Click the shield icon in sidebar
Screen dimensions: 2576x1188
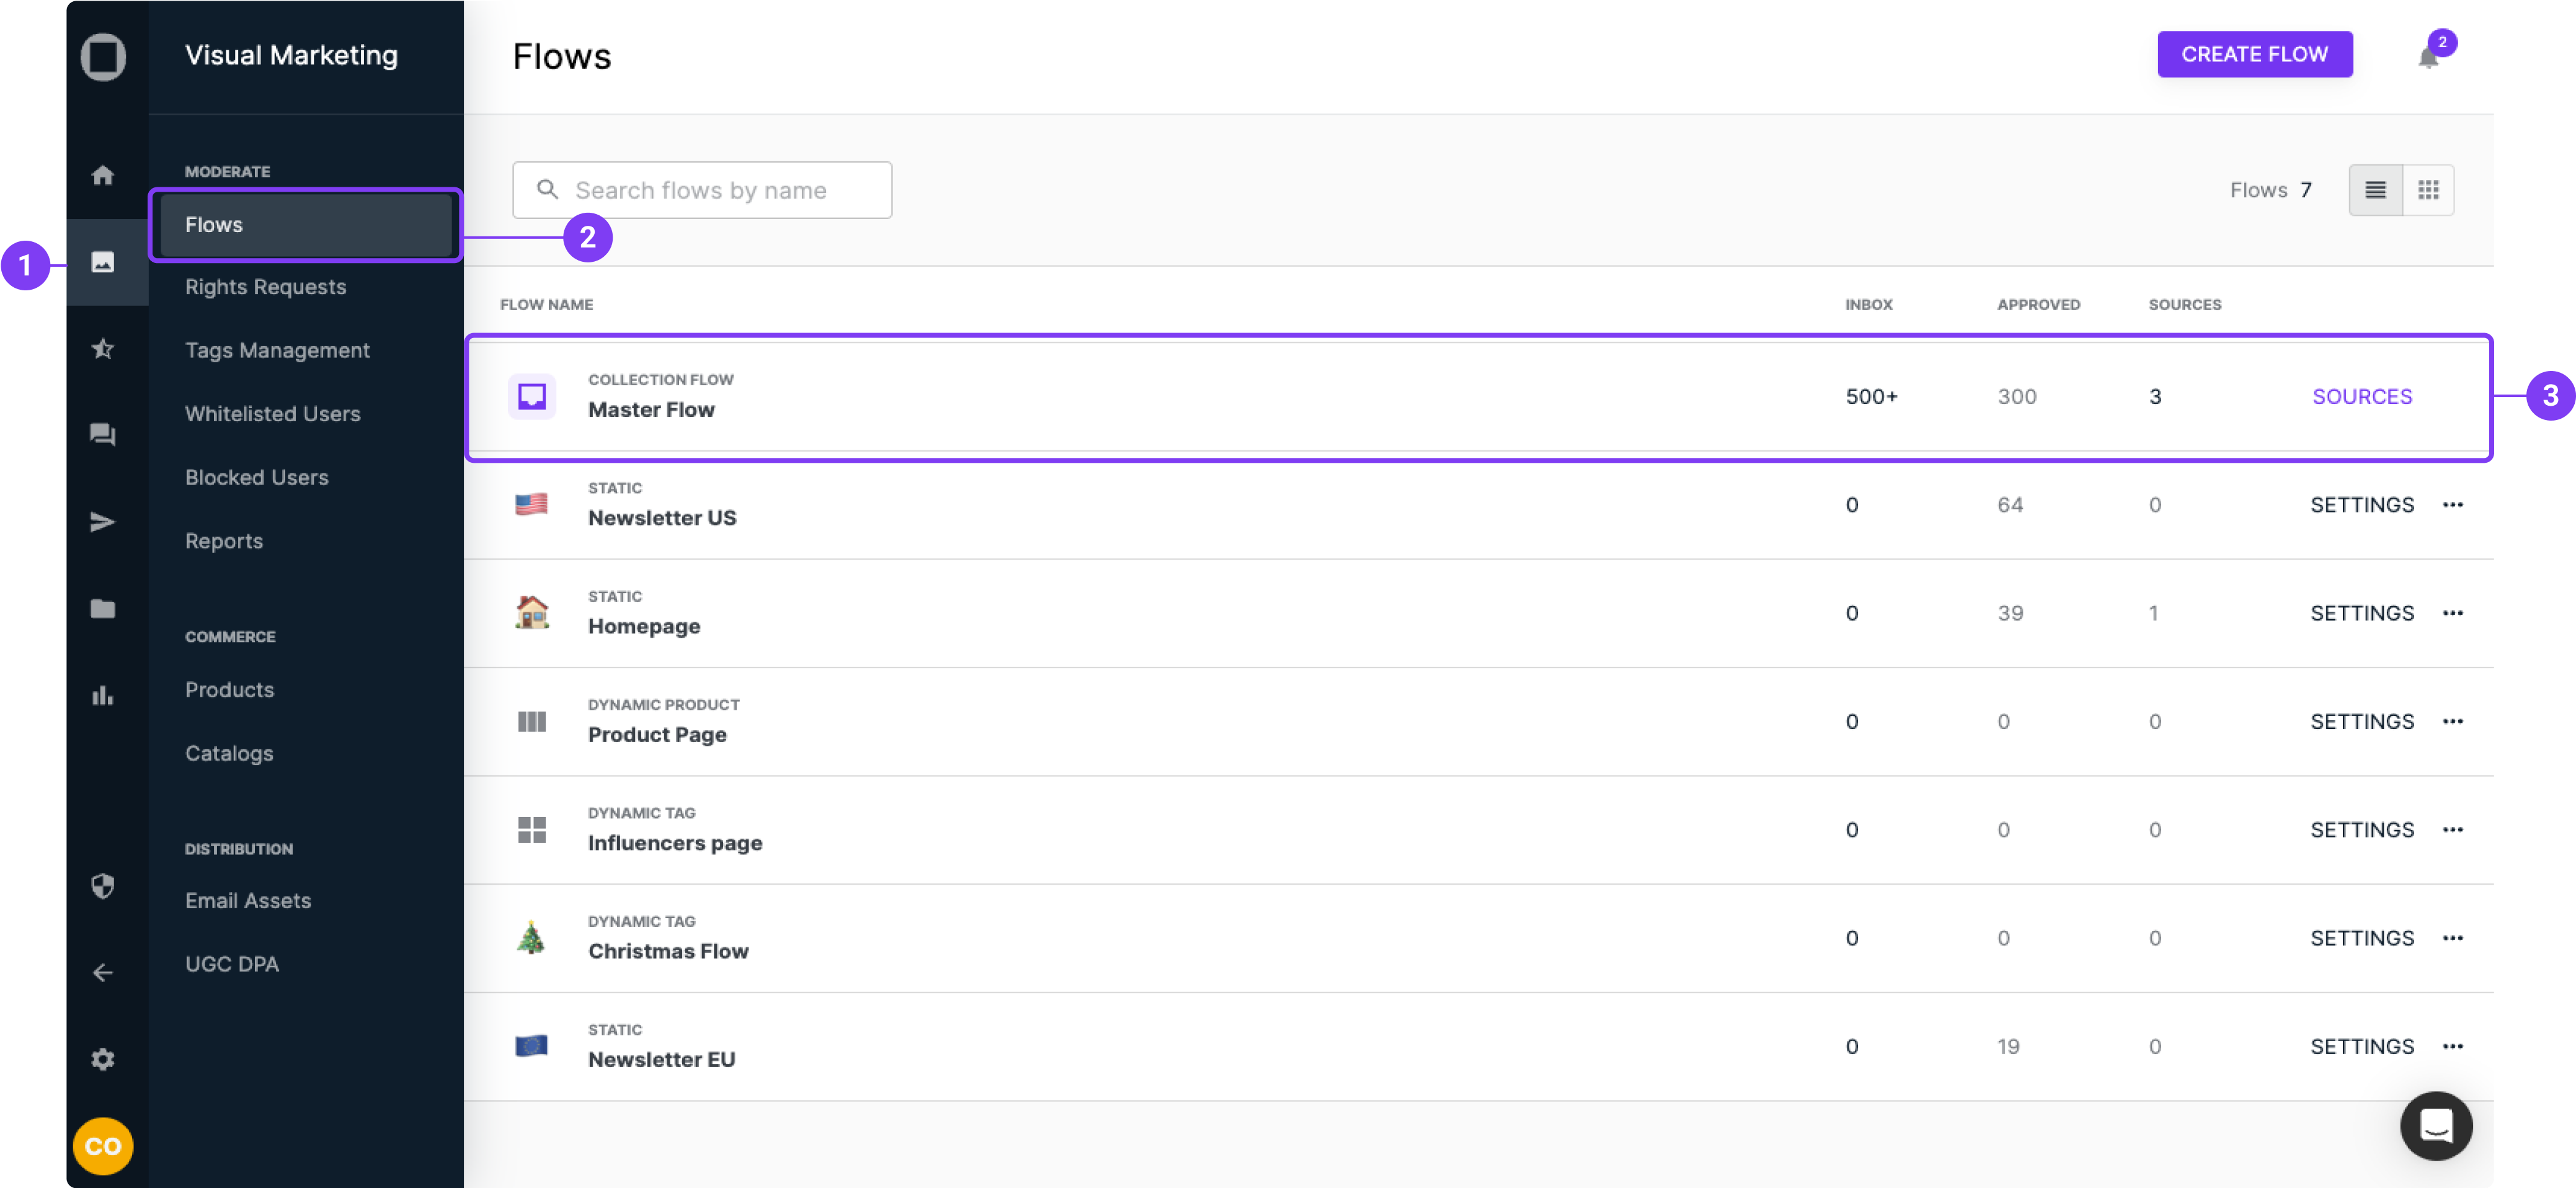coord(102,886)
